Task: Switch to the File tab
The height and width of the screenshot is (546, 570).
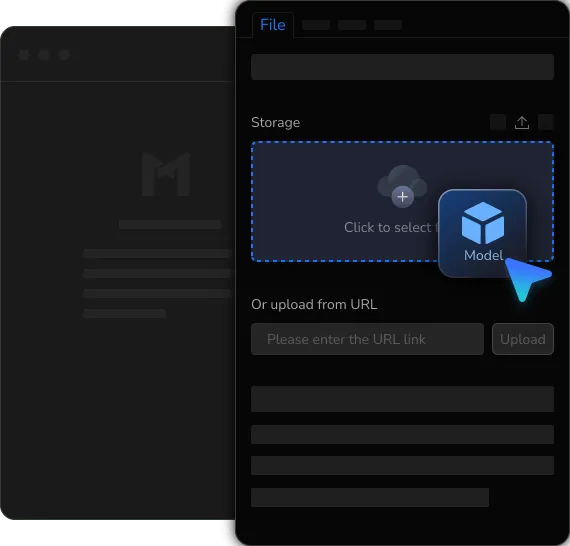Action: tap(273, 25)
